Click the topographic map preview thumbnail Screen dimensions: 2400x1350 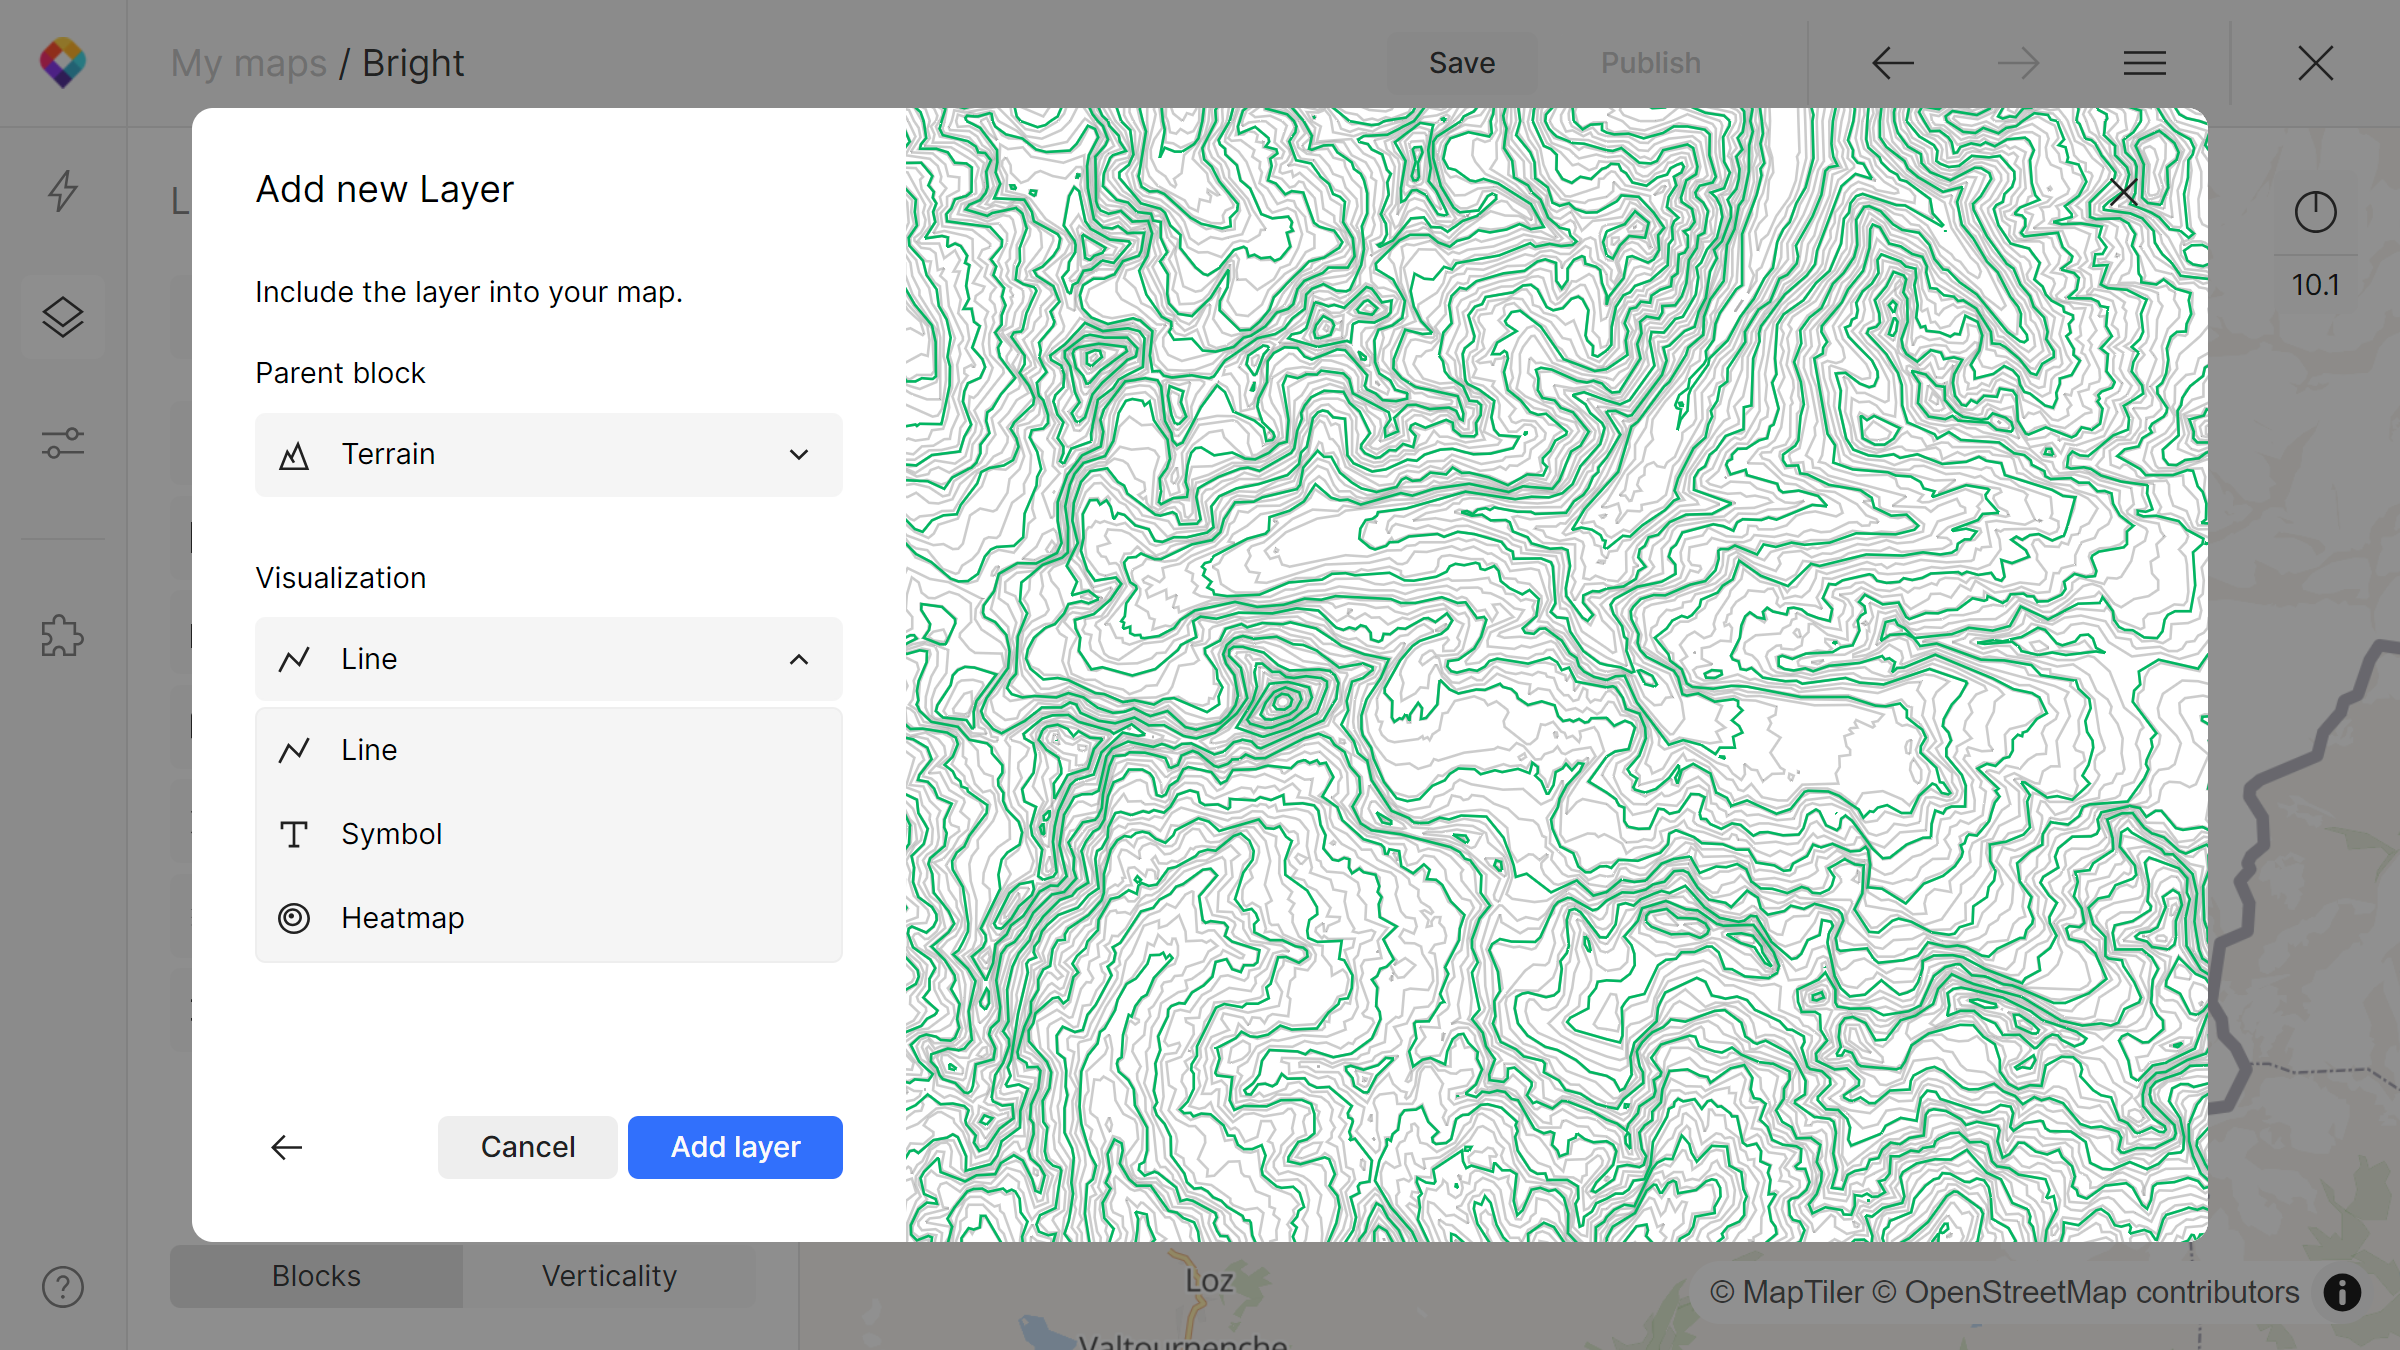[1556, 676]
